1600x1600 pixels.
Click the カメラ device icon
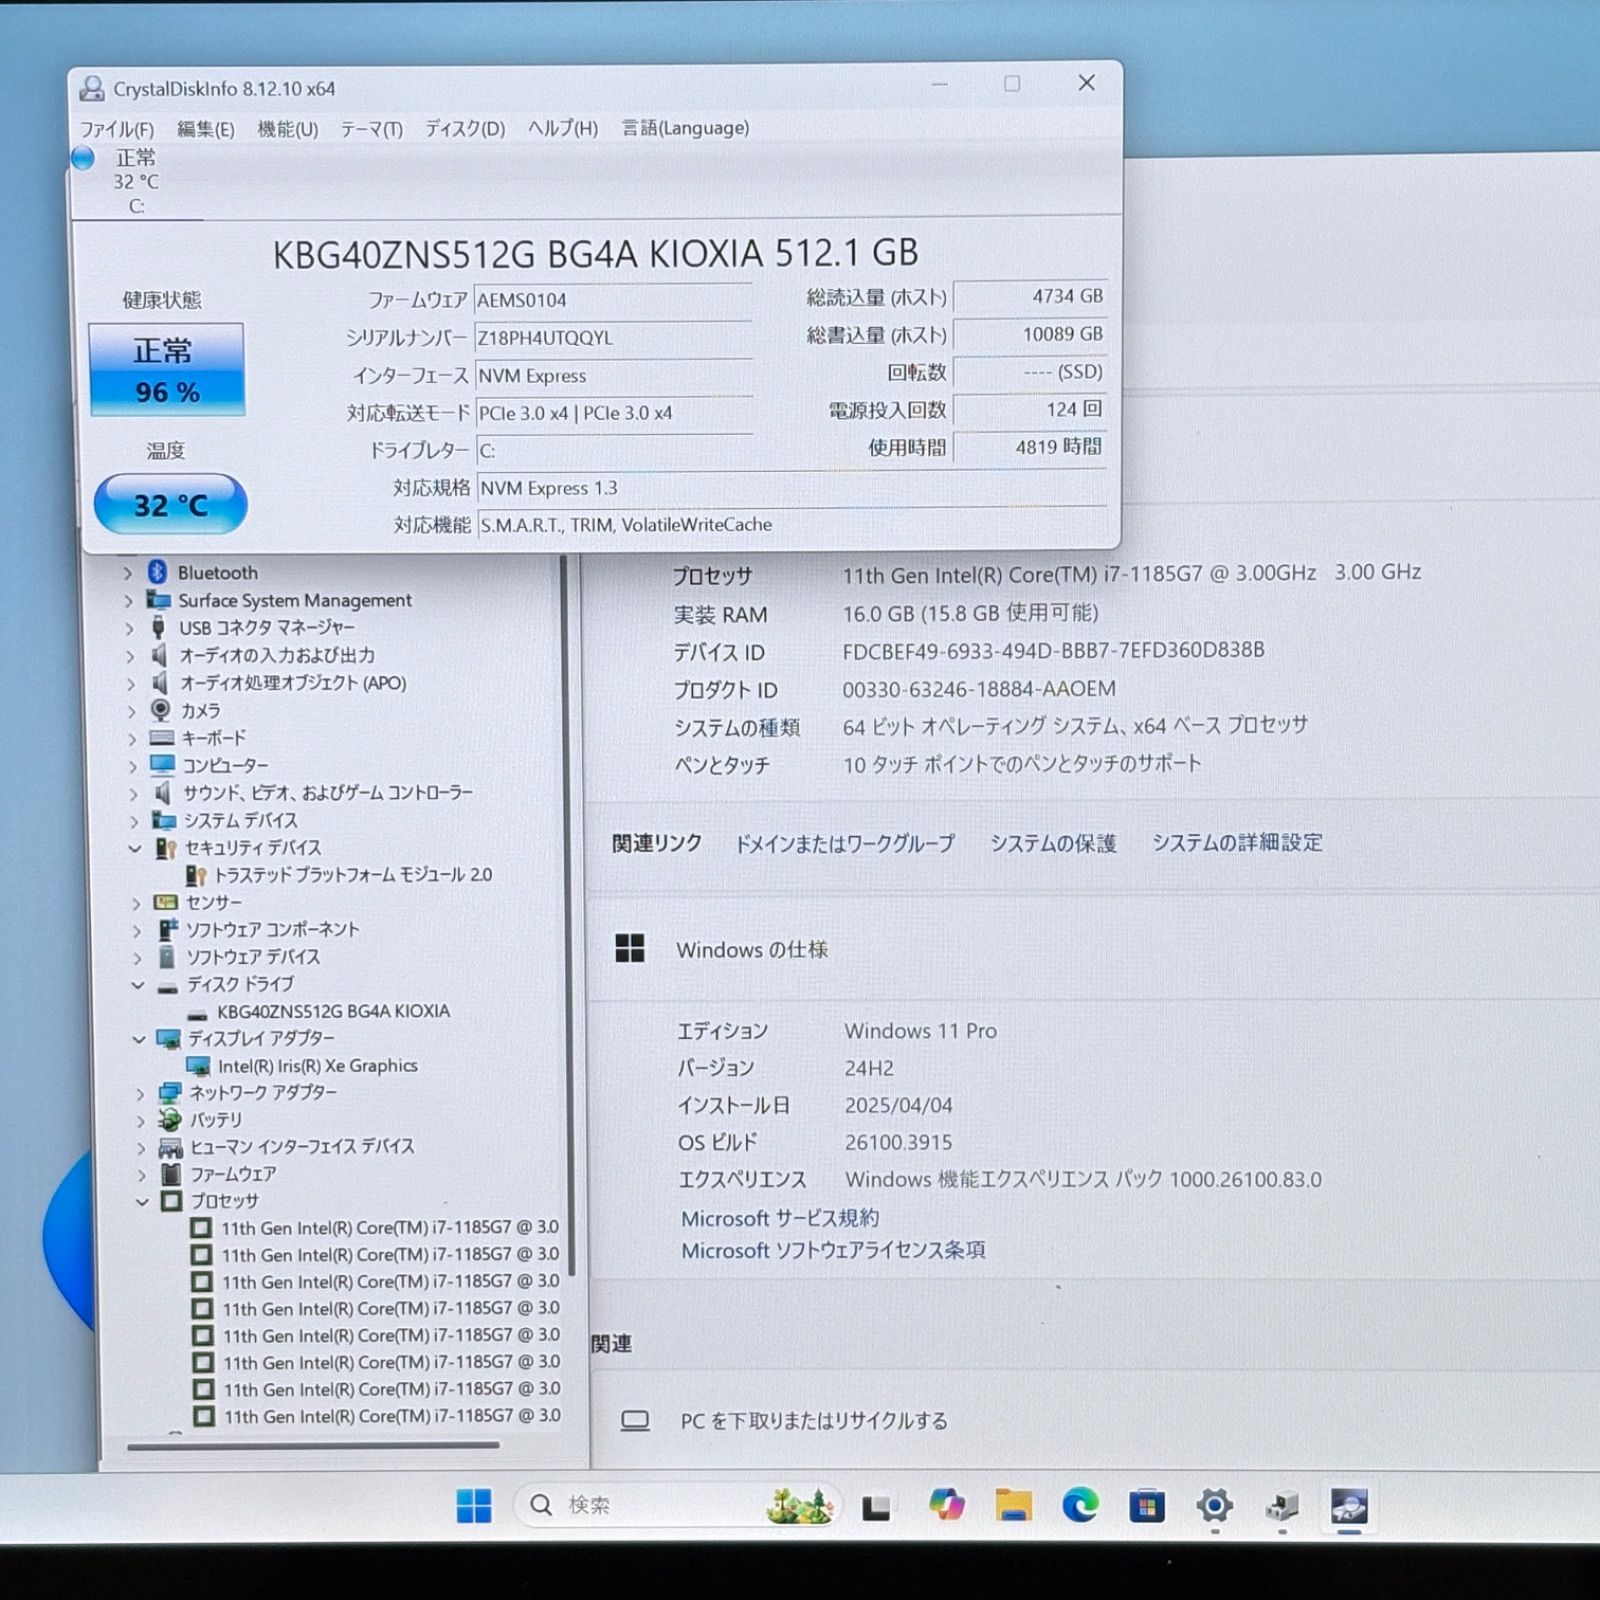coord(160,710)
